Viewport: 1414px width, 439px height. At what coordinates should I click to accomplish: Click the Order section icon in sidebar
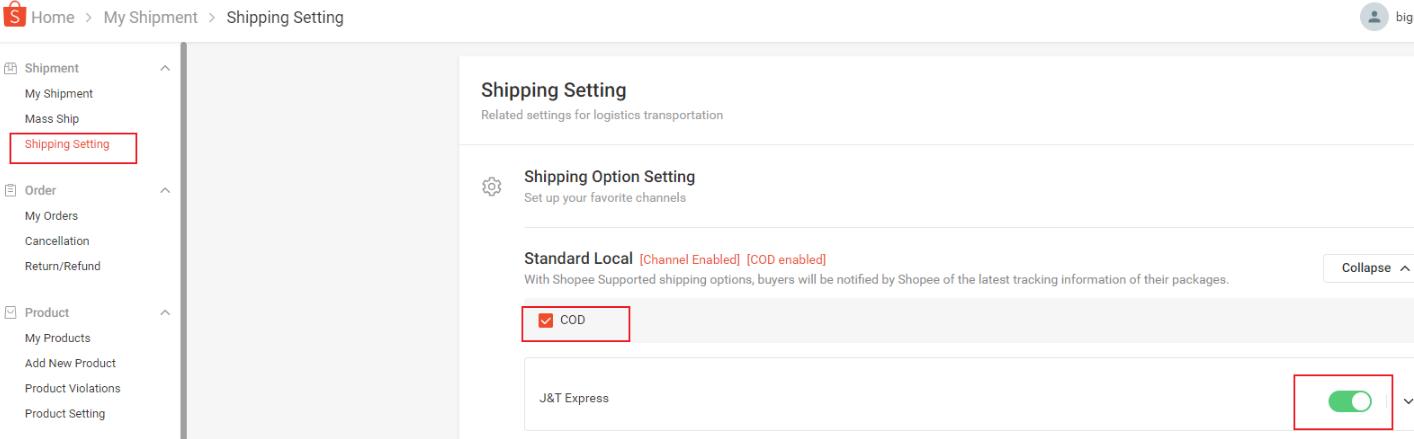tap(11, 191)
